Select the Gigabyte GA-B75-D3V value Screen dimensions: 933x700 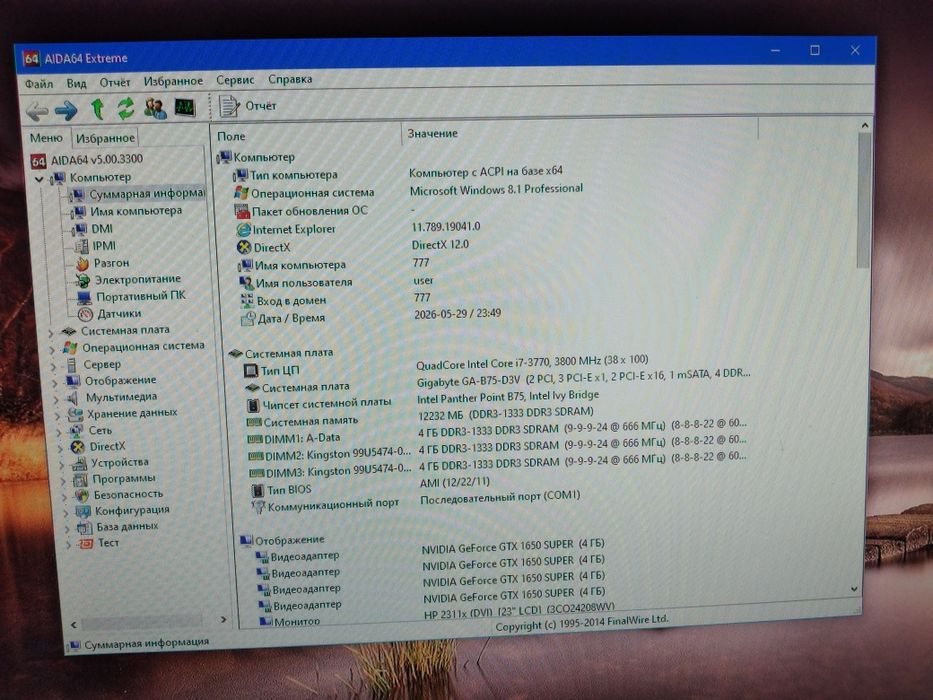click(x=583, y=377)
